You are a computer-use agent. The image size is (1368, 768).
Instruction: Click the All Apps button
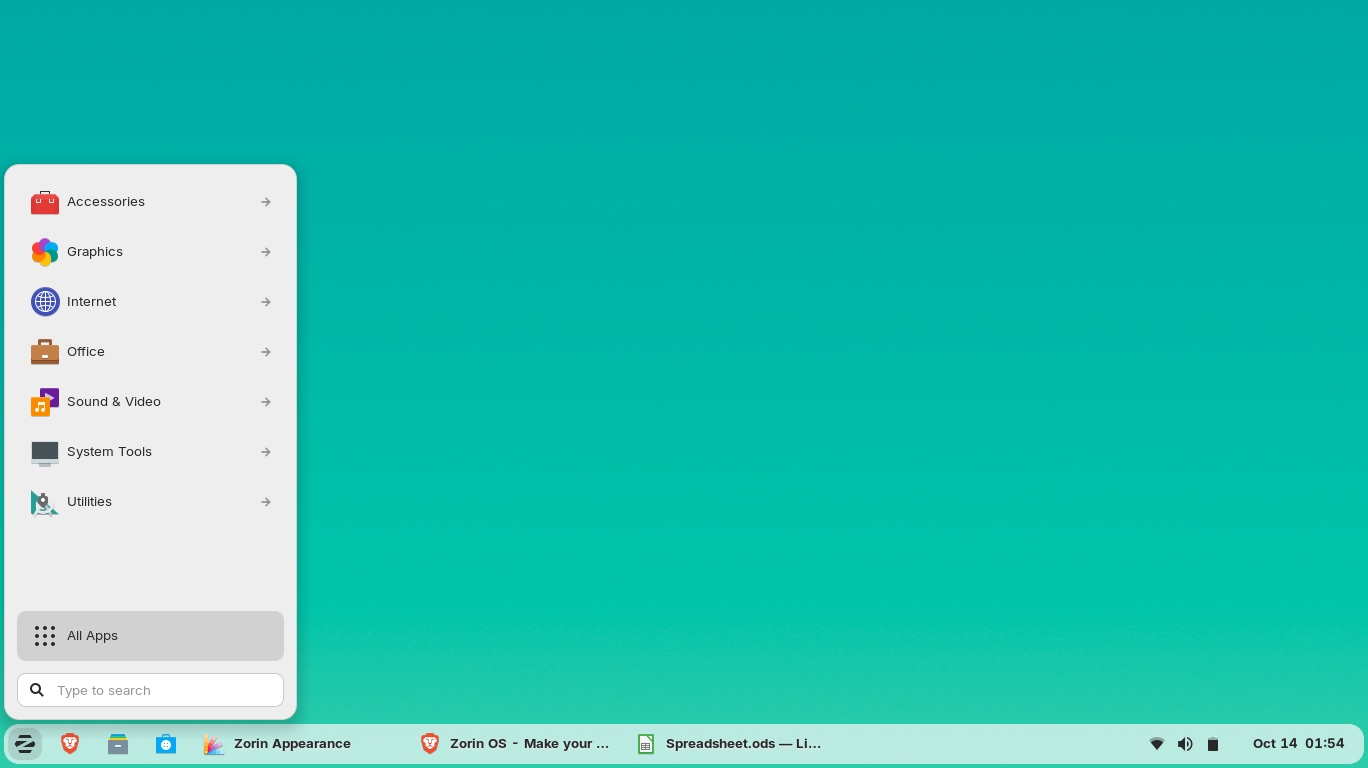150,636
